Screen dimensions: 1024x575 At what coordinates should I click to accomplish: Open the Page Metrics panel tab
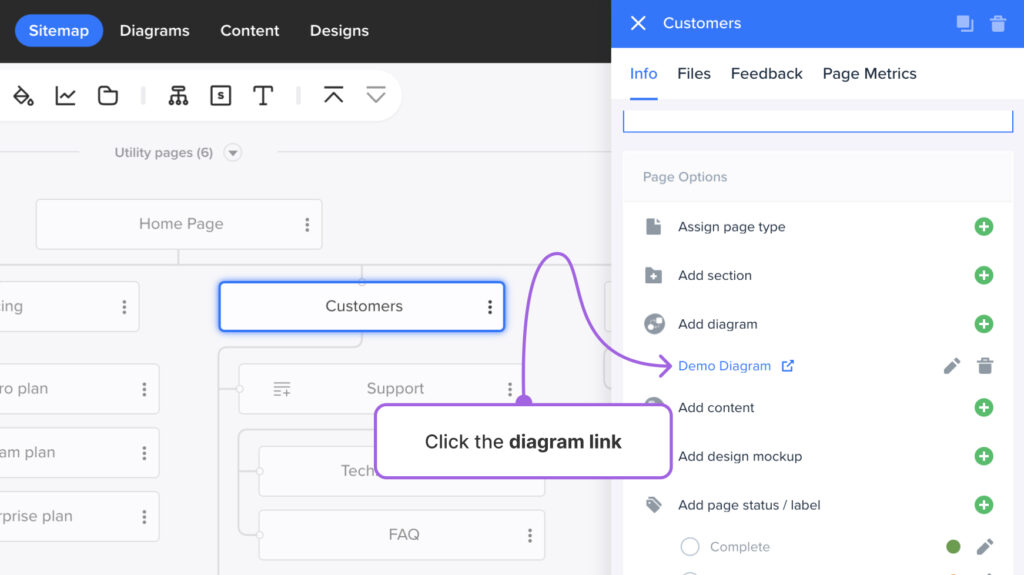[869, 74]
